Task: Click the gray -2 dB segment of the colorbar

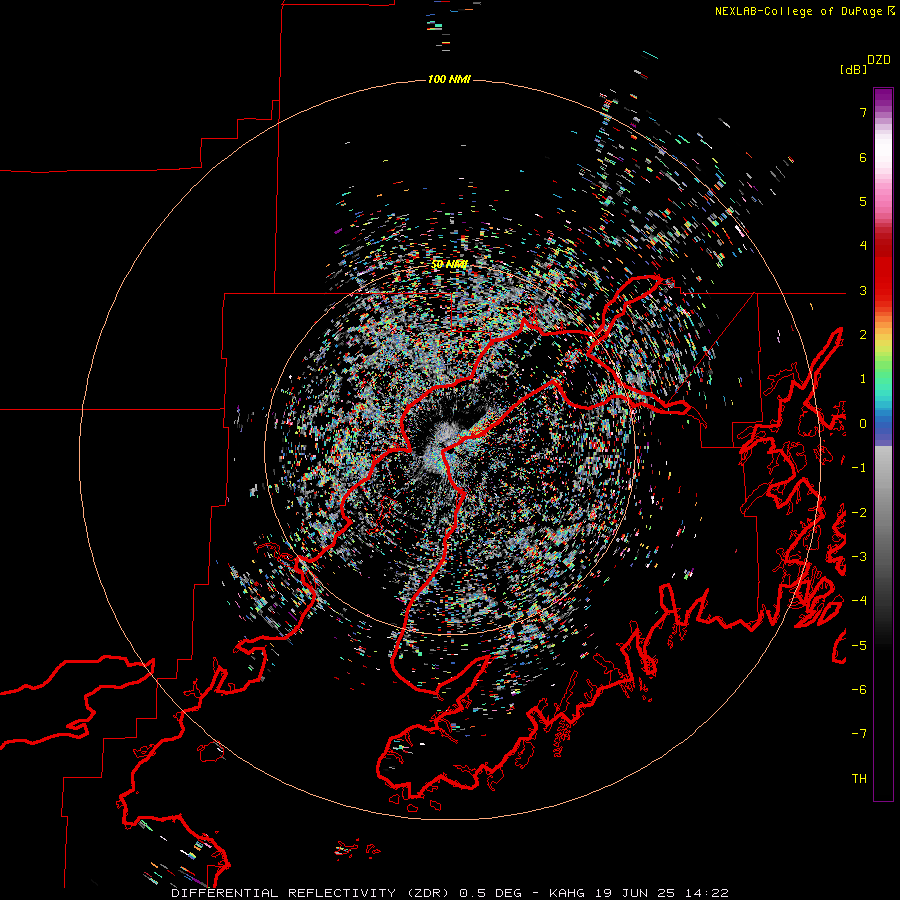Action: click(x=883, y=513)
